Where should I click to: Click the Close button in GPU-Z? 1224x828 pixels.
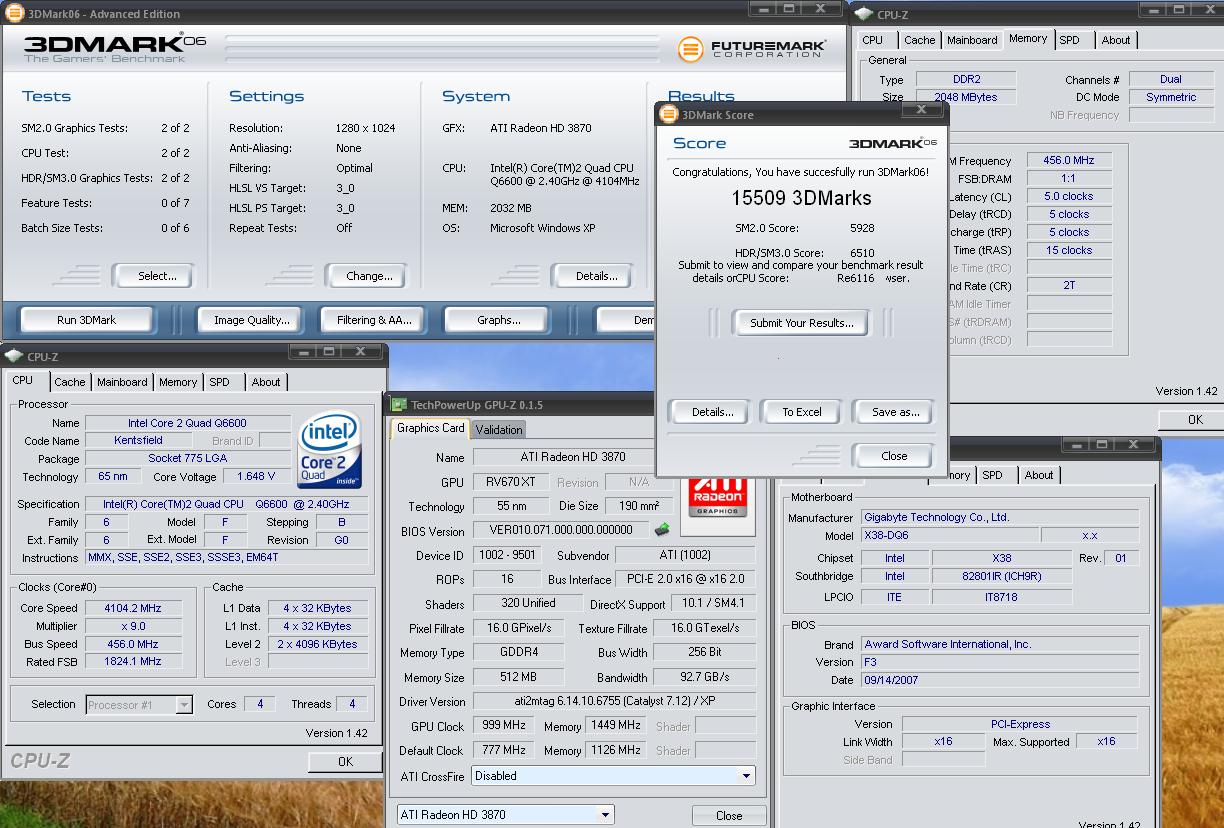click(x=729, y=816)
